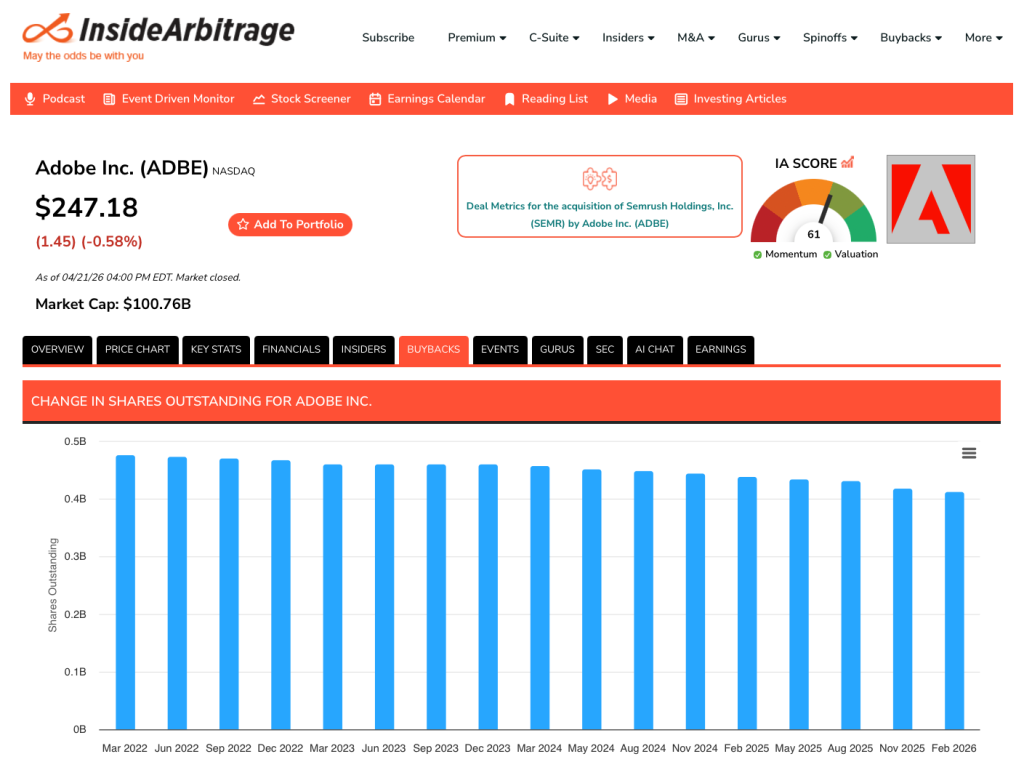Click the Dec 2022 bar
Screen dimensions: 1024x762
[281, 595]
